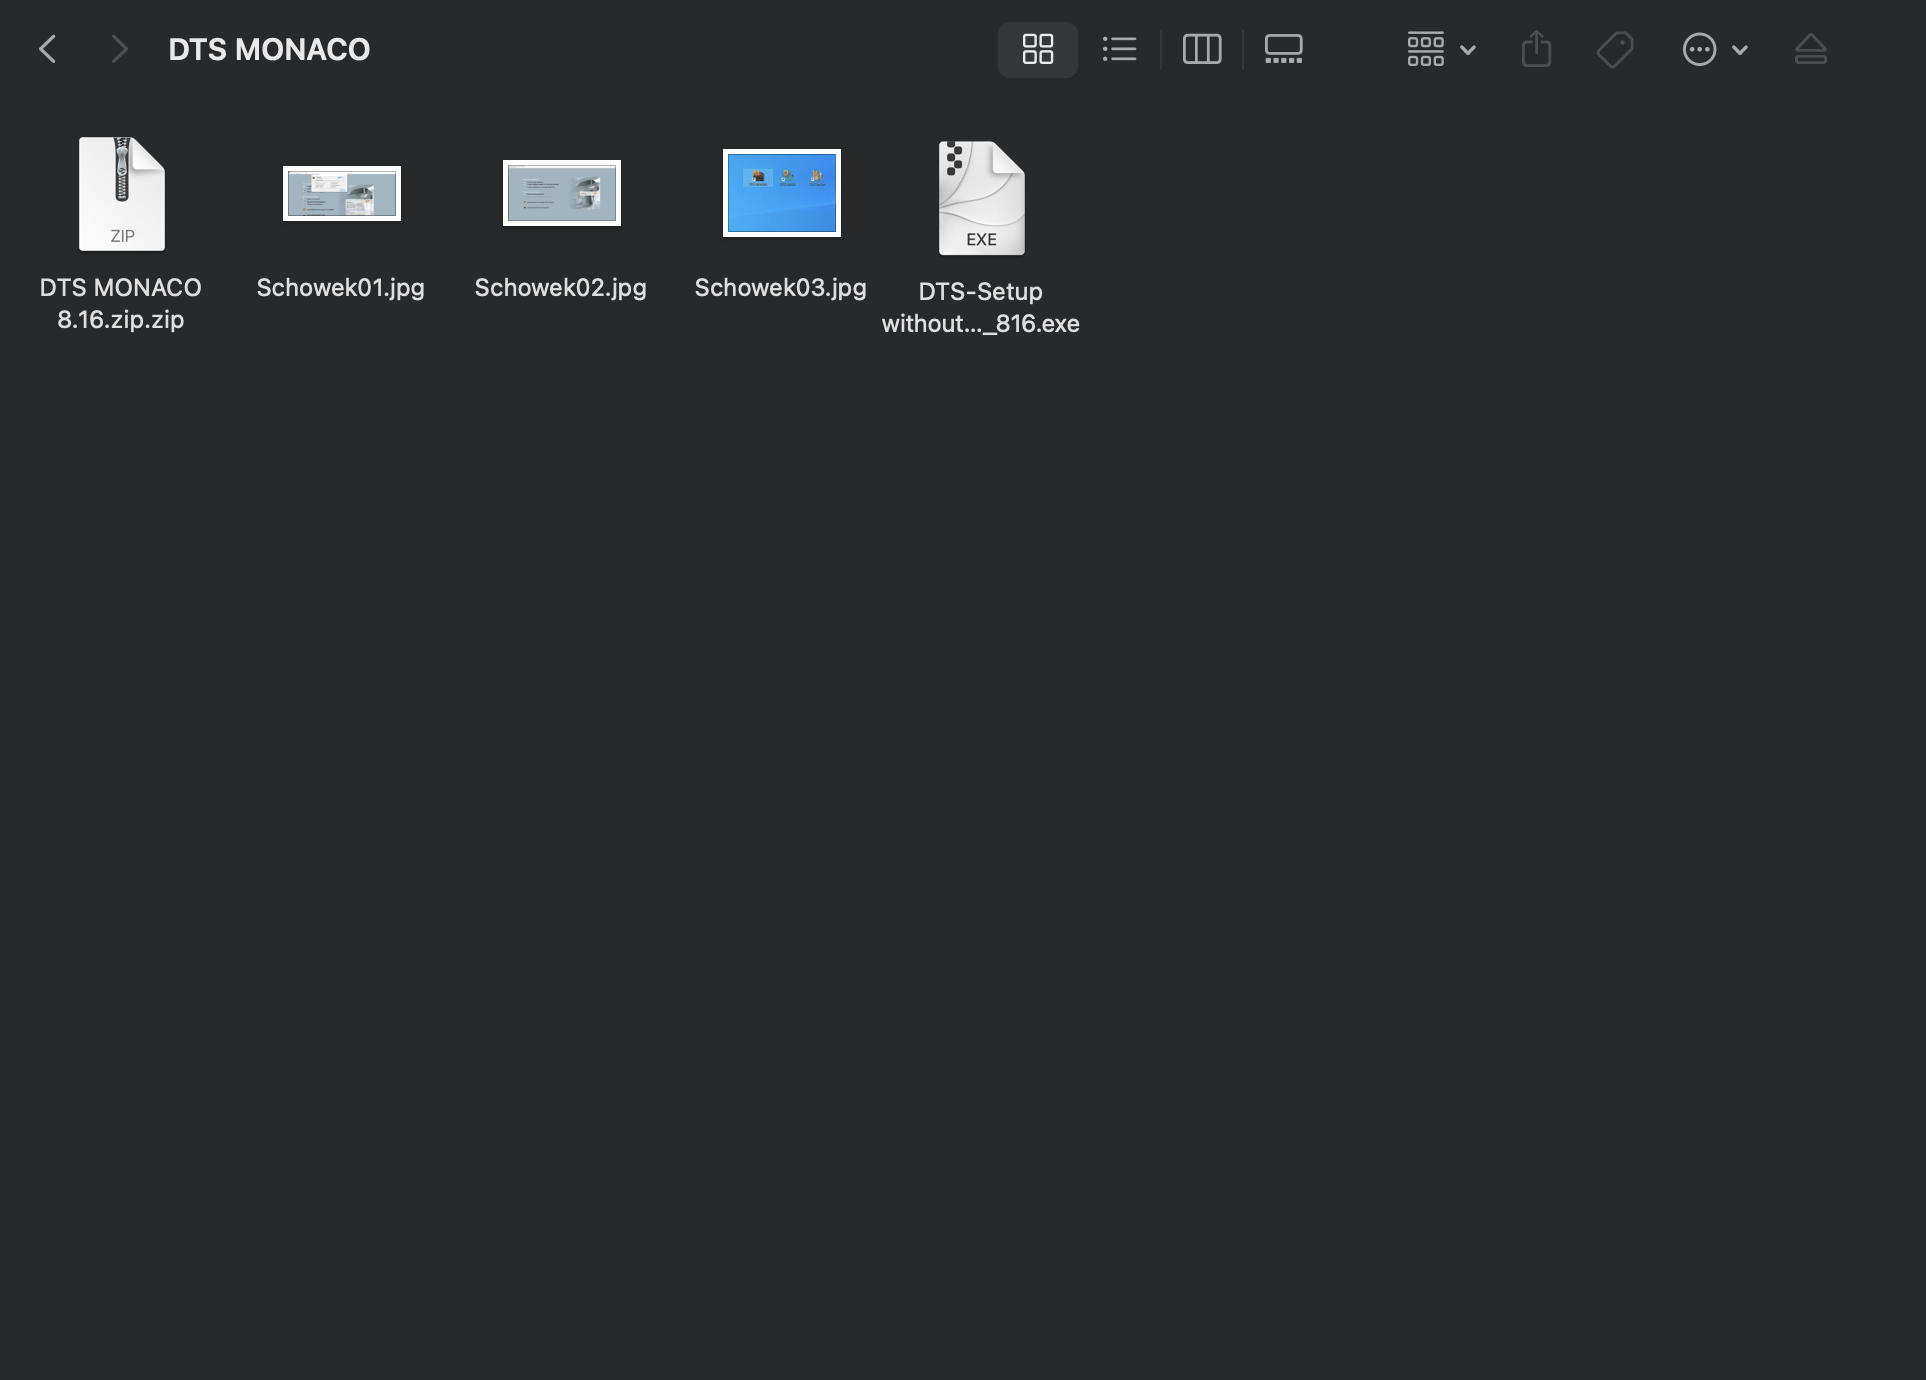
Task: Select the Schowek03.jpg blue thumbnail
Action: click(x=781, y=193)
